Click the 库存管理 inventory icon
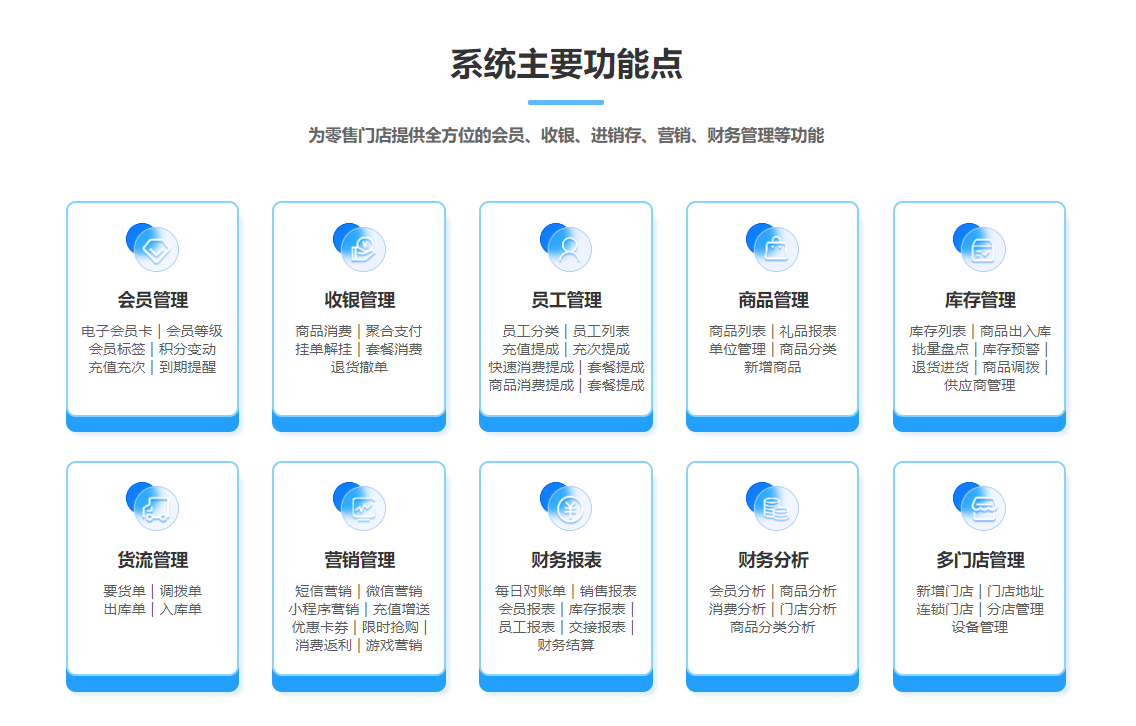The width and height of the screenshot is (1136, 726). (980, 247)
